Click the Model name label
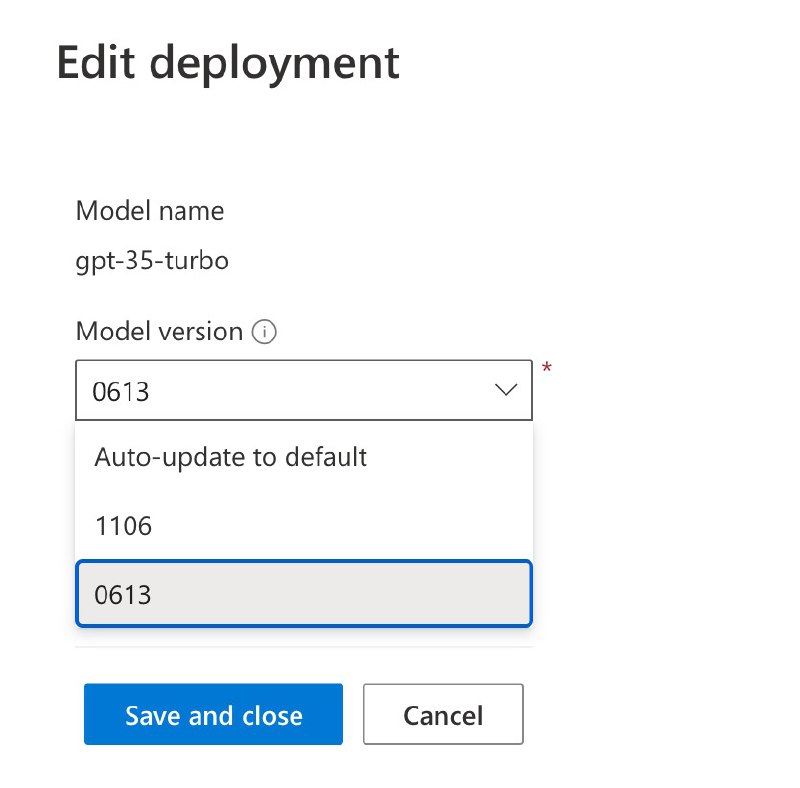 click(x=150, y=211)
